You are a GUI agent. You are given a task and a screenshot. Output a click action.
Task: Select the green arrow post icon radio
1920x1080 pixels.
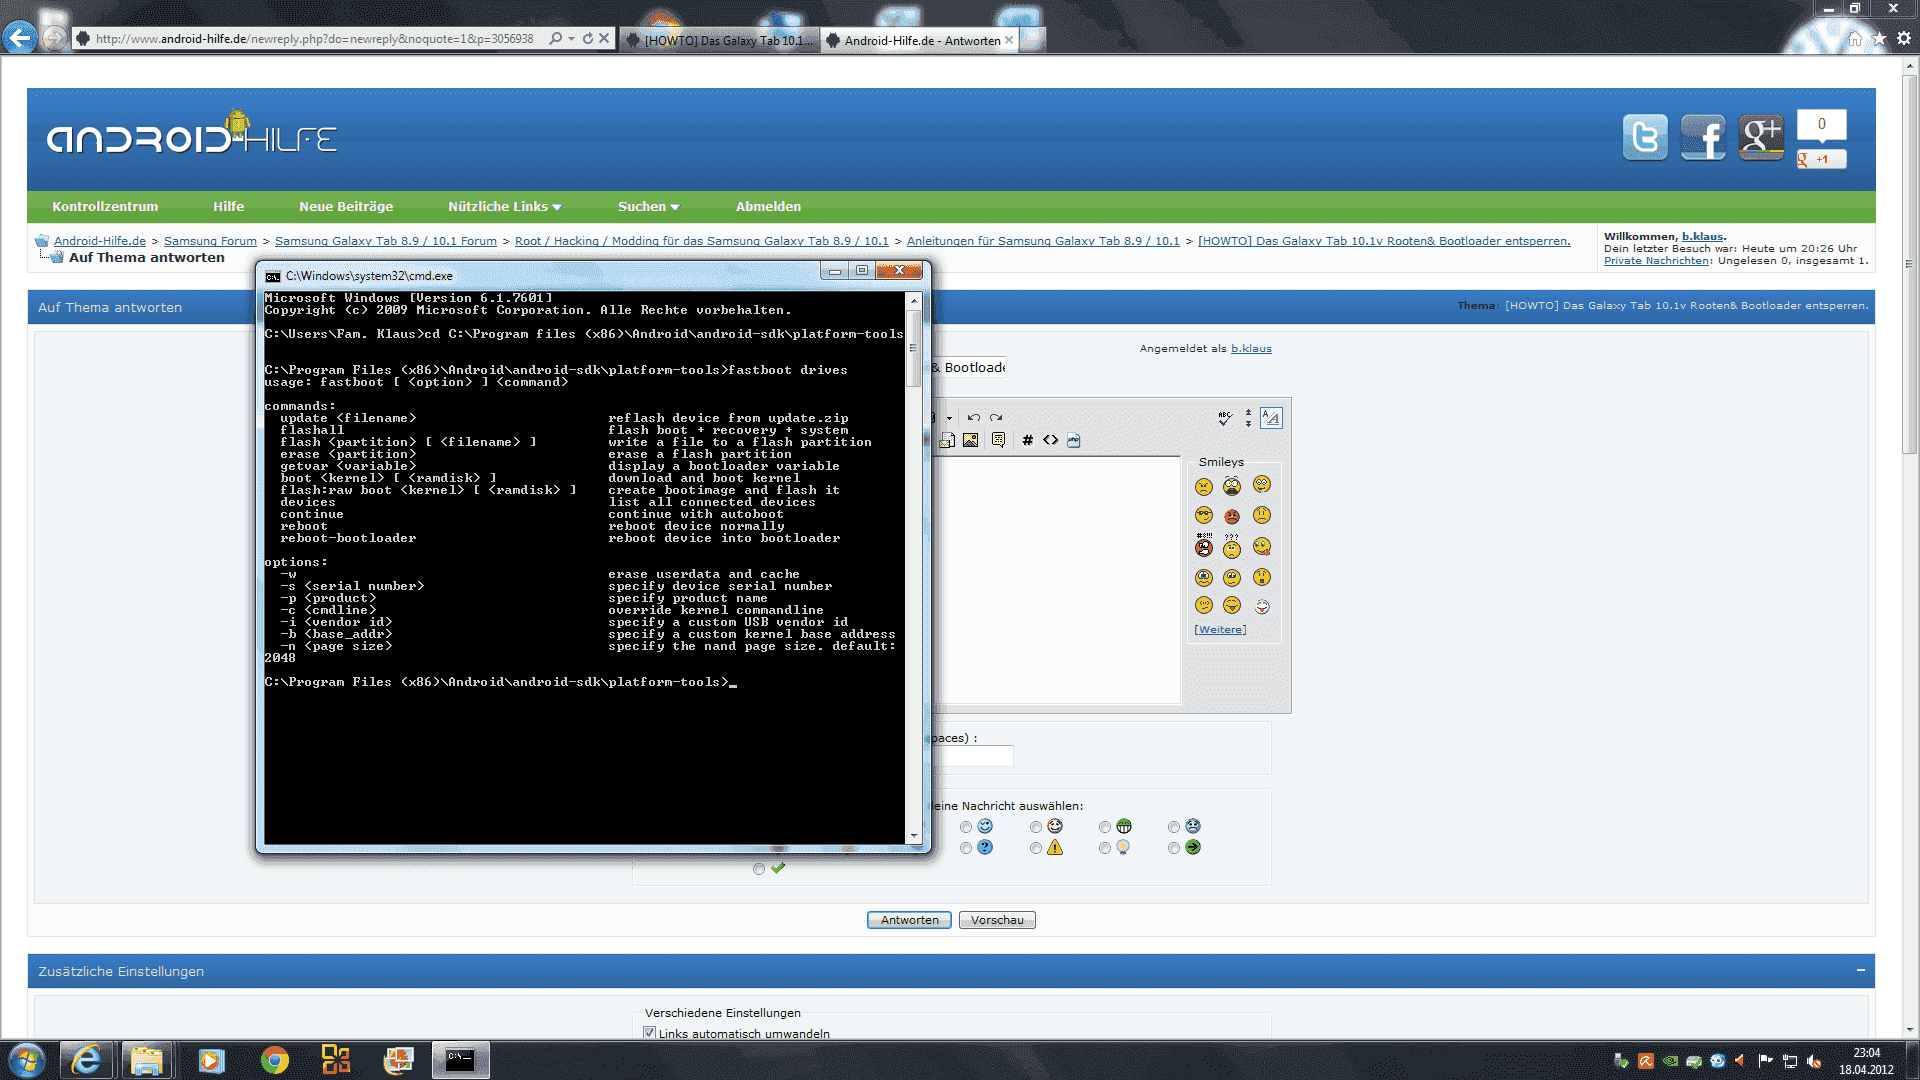pos(1174,848)
